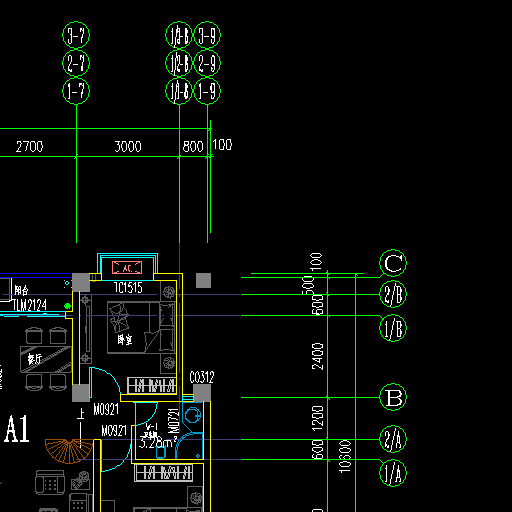This screenshot has height=512, width=512.
Task: Select the grid bubble labeled 3-7
Action: pyautogui.click(x=76, y=35)
